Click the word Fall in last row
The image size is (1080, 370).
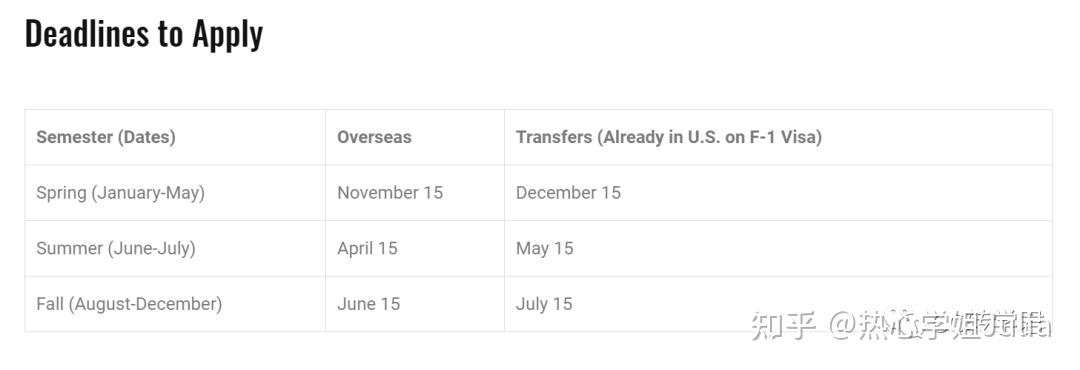point(50,304)
